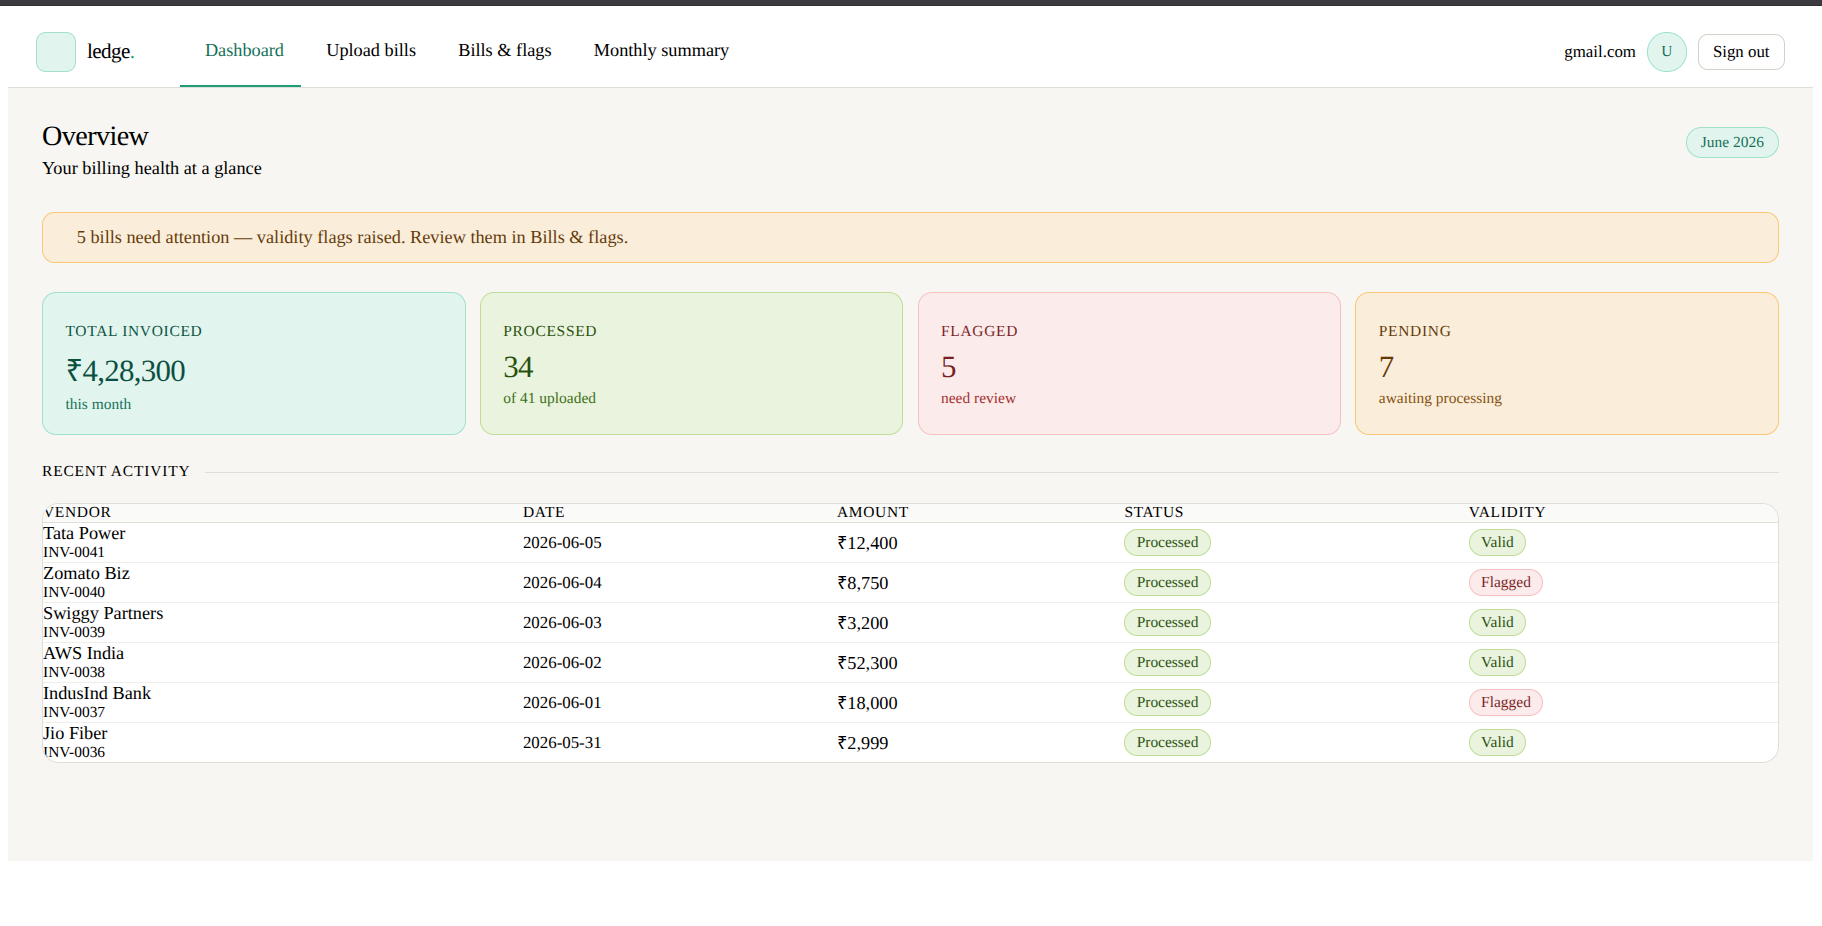Open the Total Invoiced ₹4,28,300 card

[x=254, y=363]
